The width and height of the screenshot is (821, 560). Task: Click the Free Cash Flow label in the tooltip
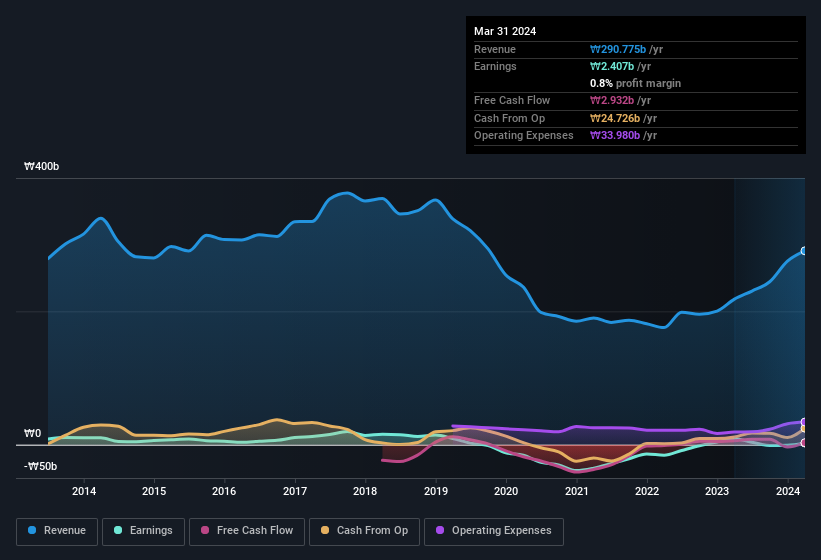(512, 100)
